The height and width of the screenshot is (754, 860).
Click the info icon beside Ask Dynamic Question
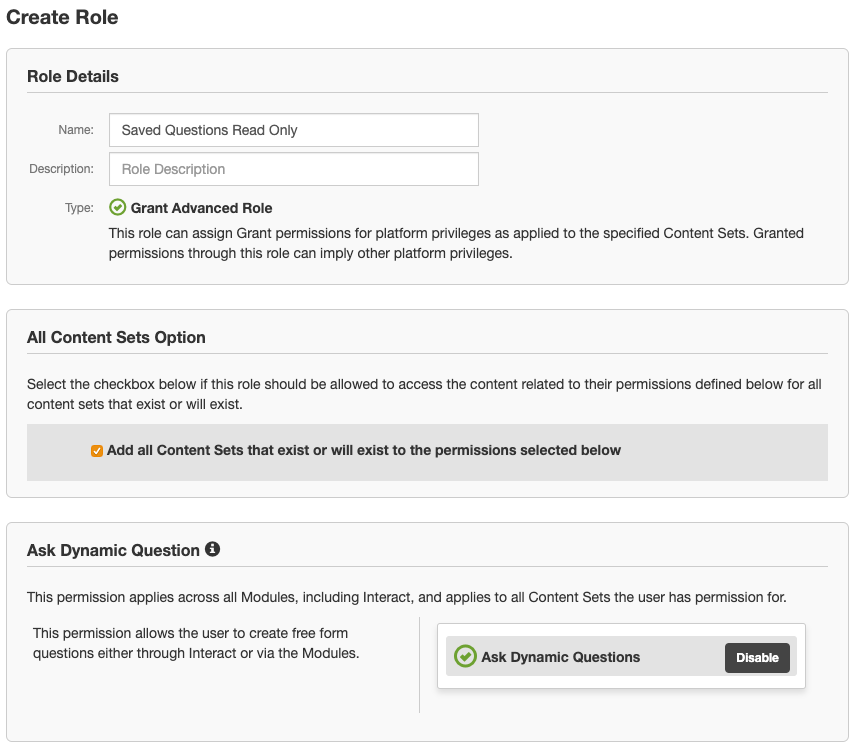(212, 549)
